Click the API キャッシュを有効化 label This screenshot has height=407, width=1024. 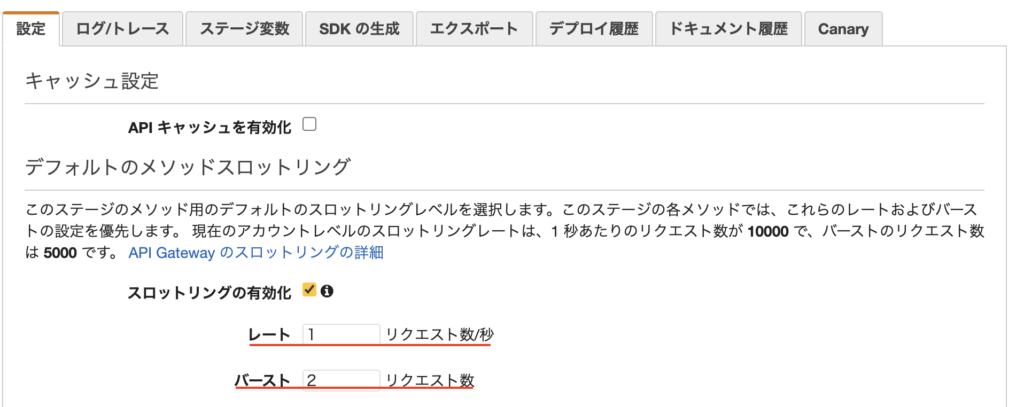click(x=209, y=127)
